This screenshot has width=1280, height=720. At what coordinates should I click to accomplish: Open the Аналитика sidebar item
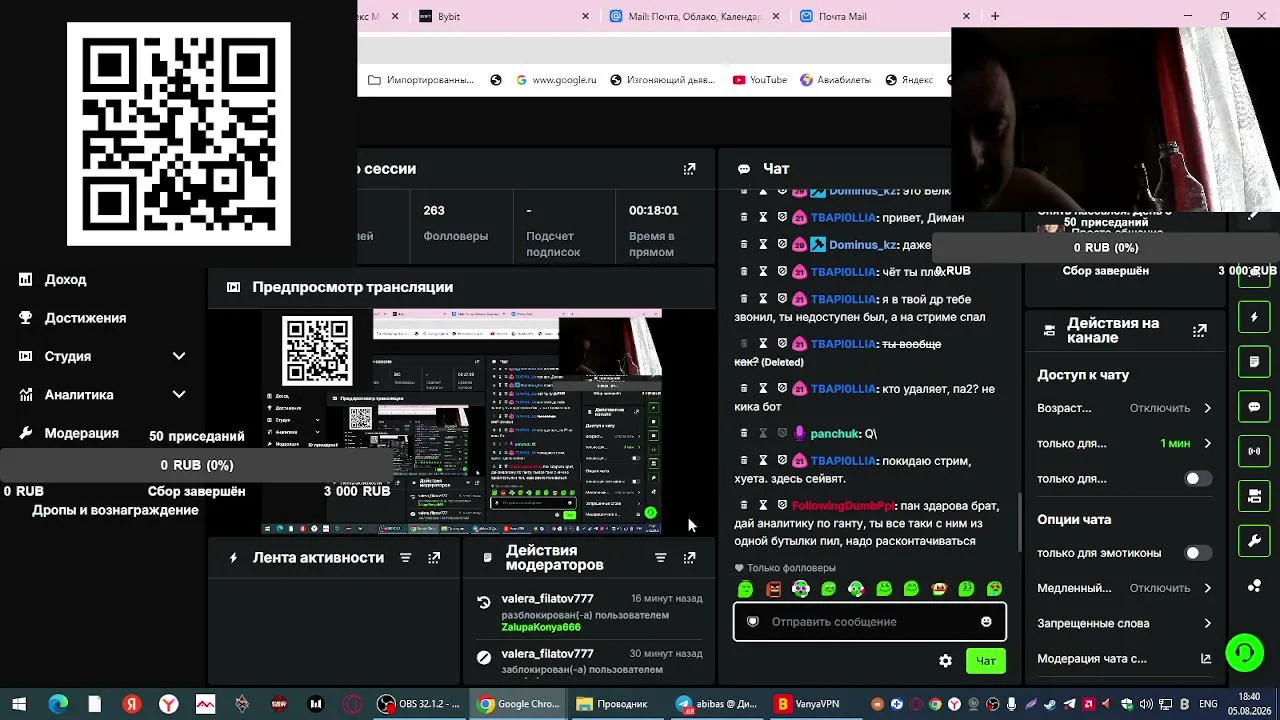tap(79, 395)
